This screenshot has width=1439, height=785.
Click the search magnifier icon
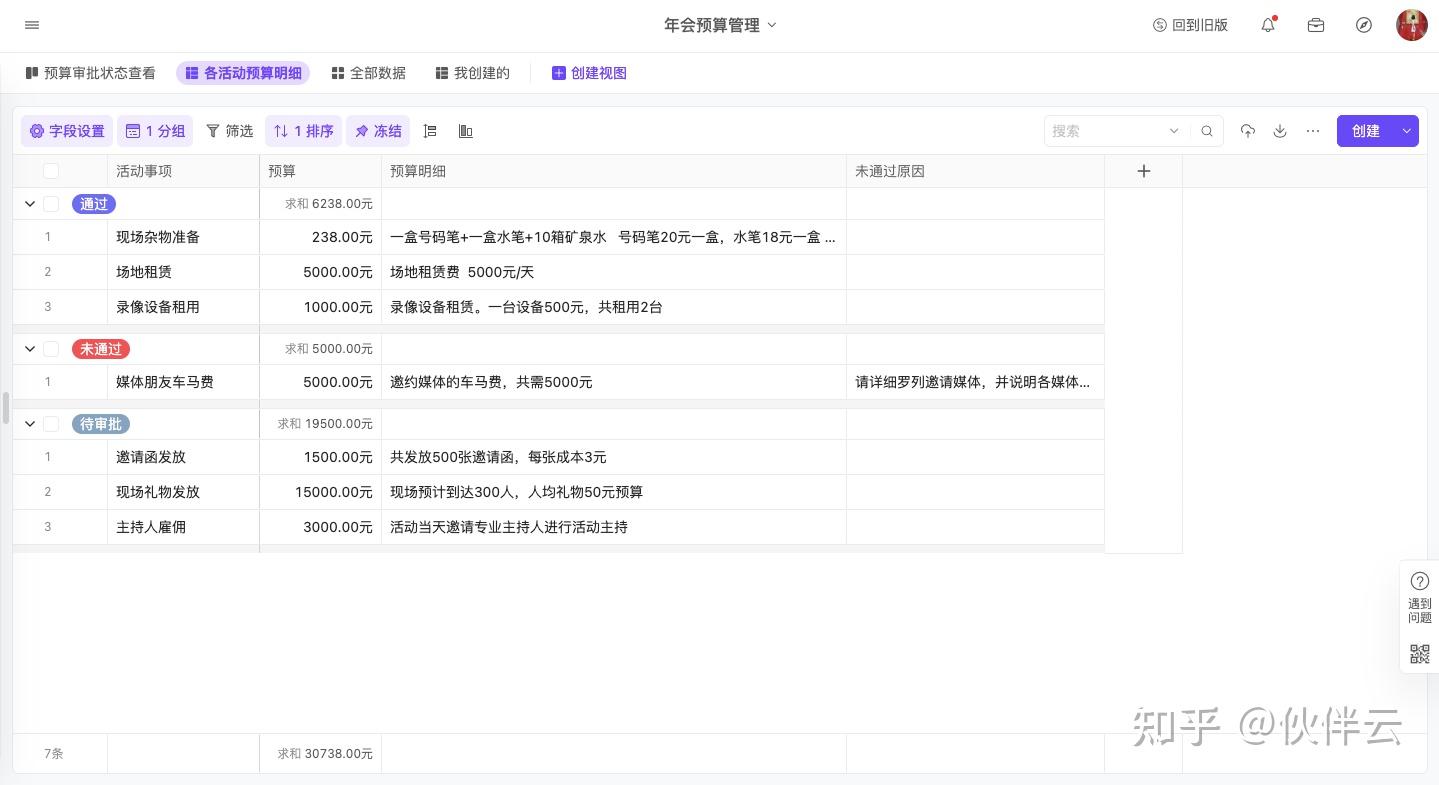pyautogui.click(x=1207, y=131)
